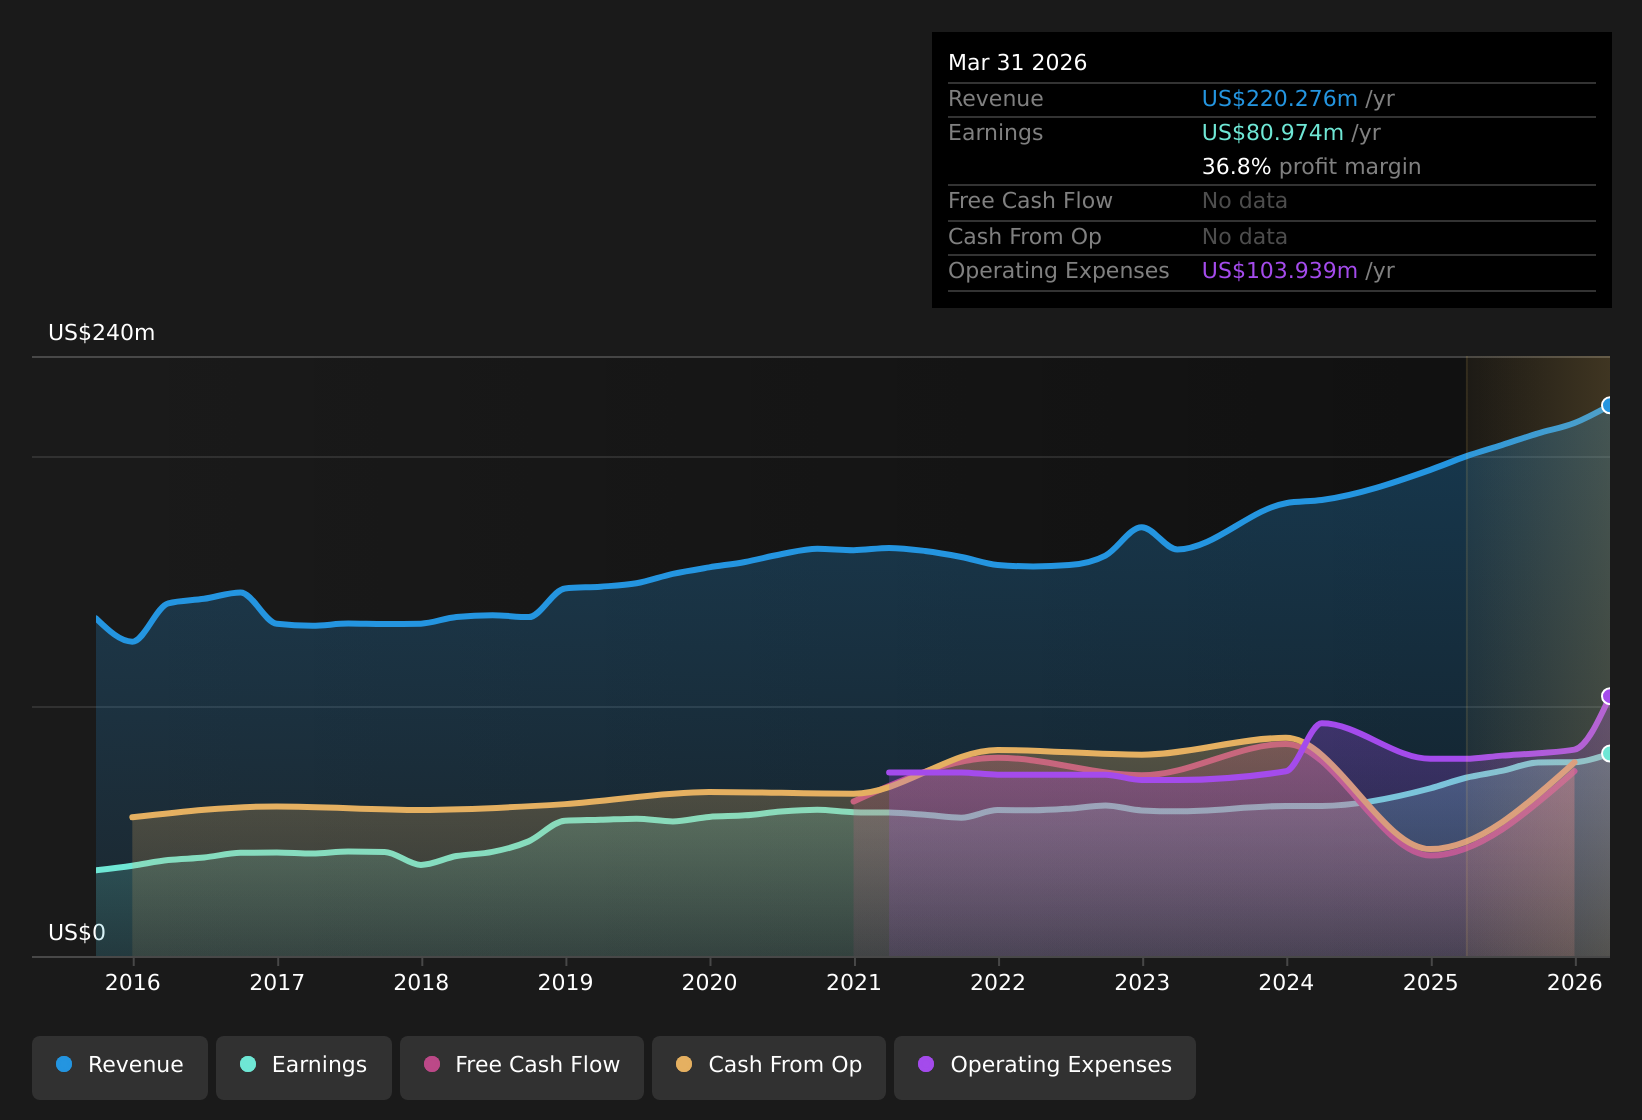The width and height of the screenshot is (1642, 1120).
Task: Click the US$80.974m earnings value
Action: point(1273,133)
